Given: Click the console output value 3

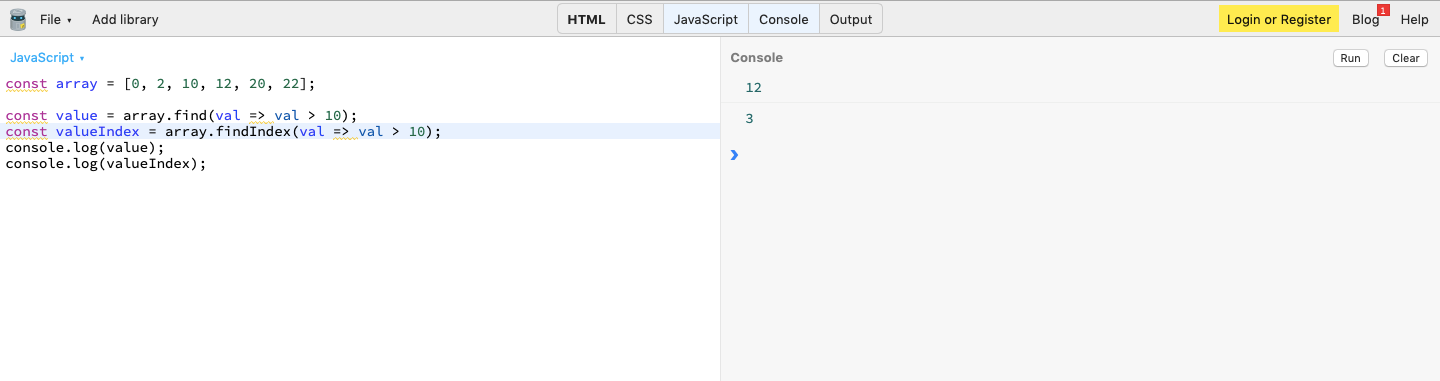Looking at the screenshot, I should [749, 119].
